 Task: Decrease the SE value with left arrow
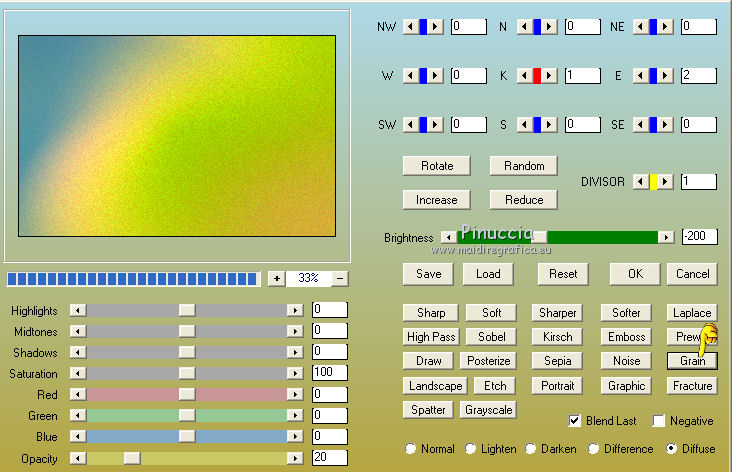[x=641, y=125]
